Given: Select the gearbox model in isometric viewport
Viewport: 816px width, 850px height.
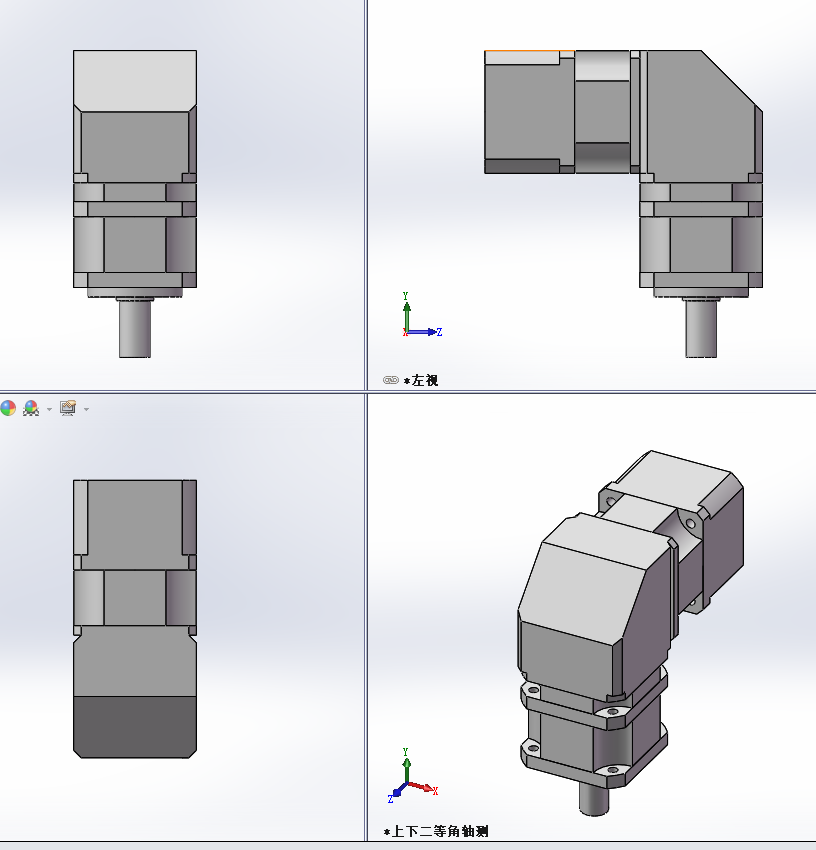Looking at the screenshot, I should pos(629,632).
